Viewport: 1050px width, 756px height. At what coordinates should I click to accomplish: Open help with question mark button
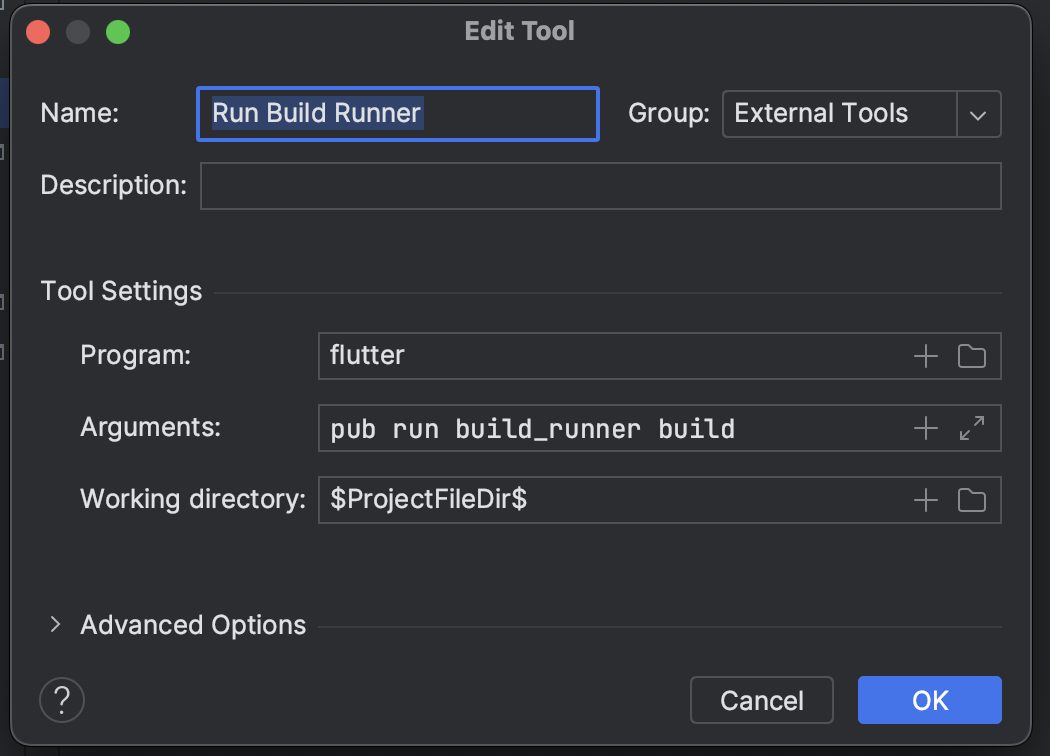62,698
